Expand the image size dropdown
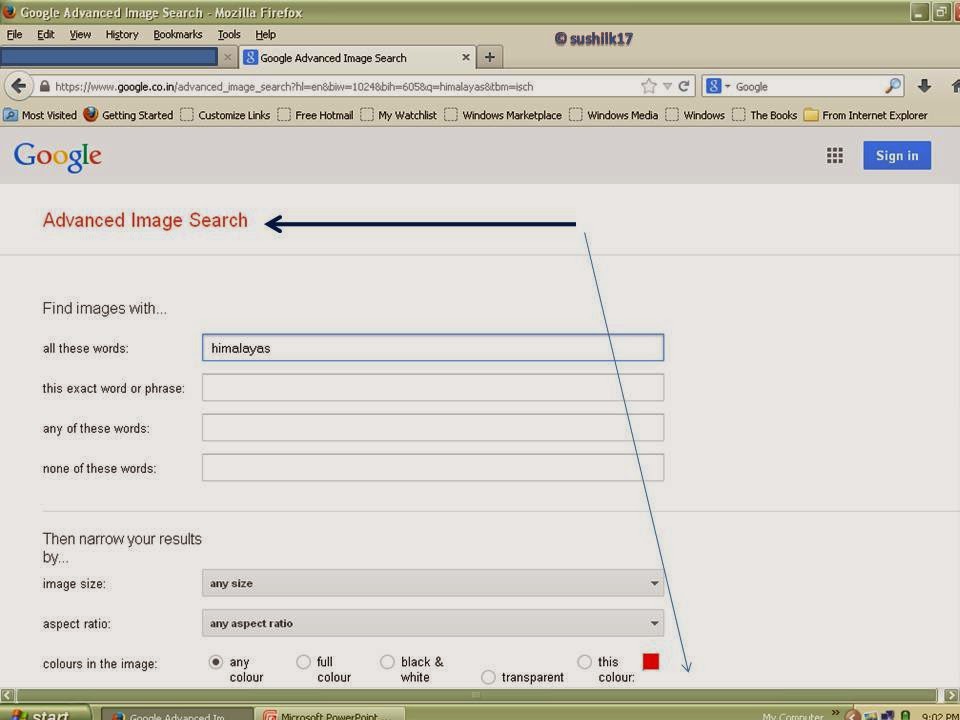960x720 pixels. click(433, 583)
